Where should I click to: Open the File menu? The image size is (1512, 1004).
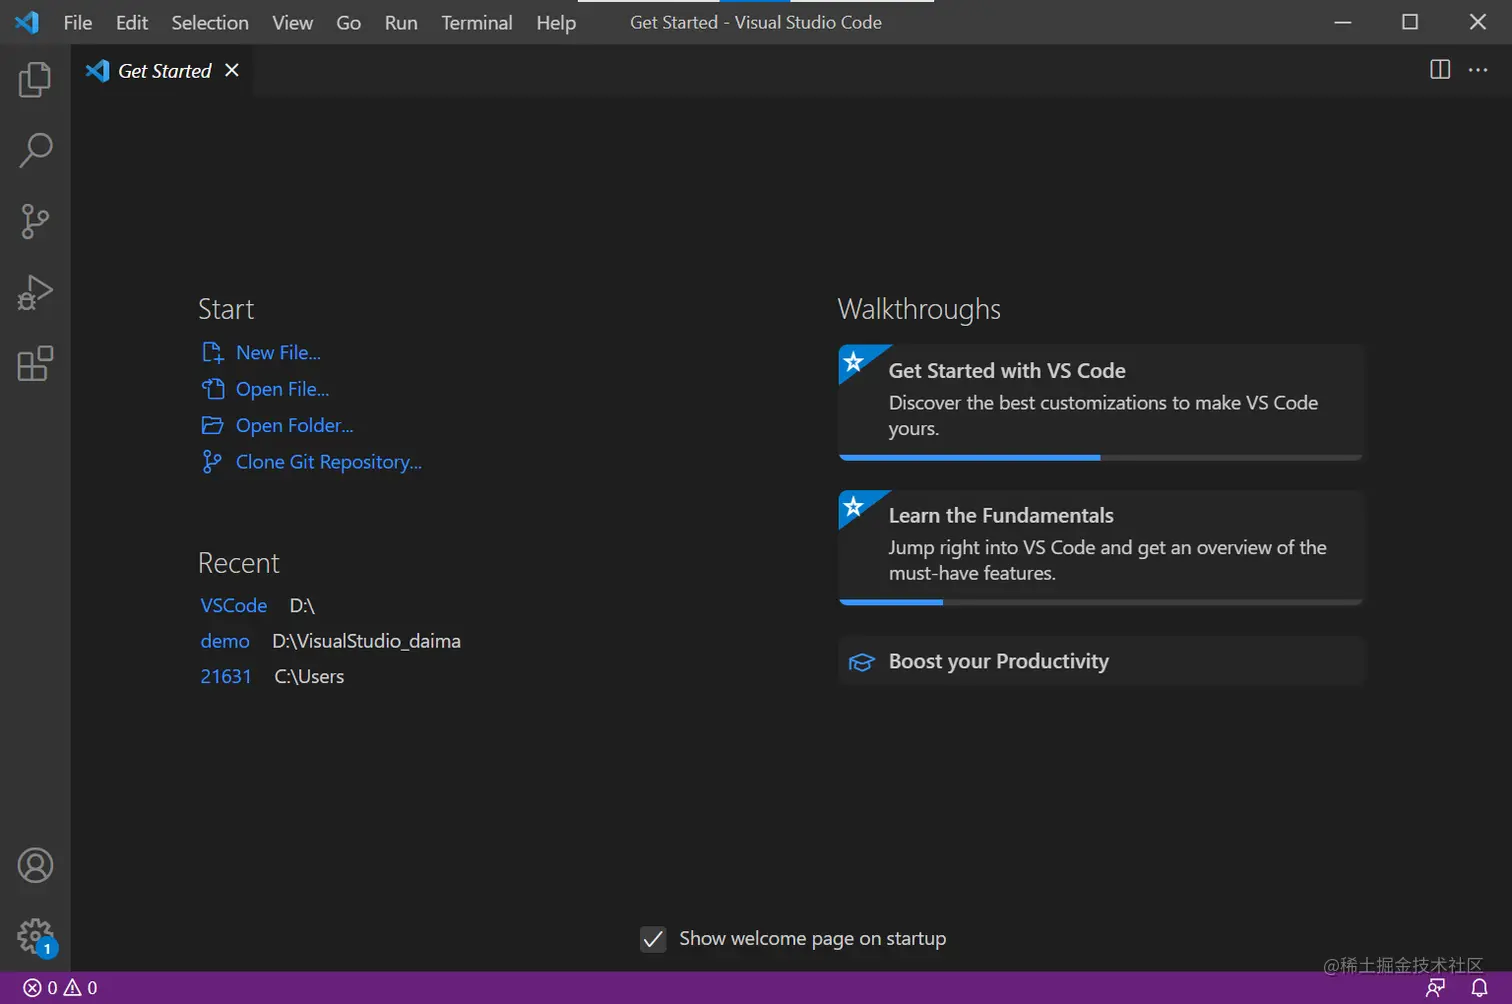78,22
